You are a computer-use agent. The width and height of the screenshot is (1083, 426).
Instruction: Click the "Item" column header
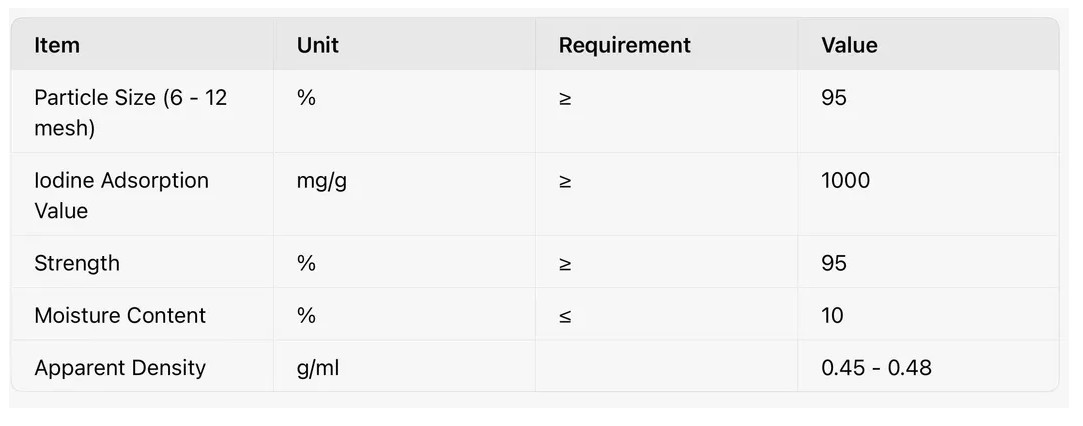pos(57,45)
